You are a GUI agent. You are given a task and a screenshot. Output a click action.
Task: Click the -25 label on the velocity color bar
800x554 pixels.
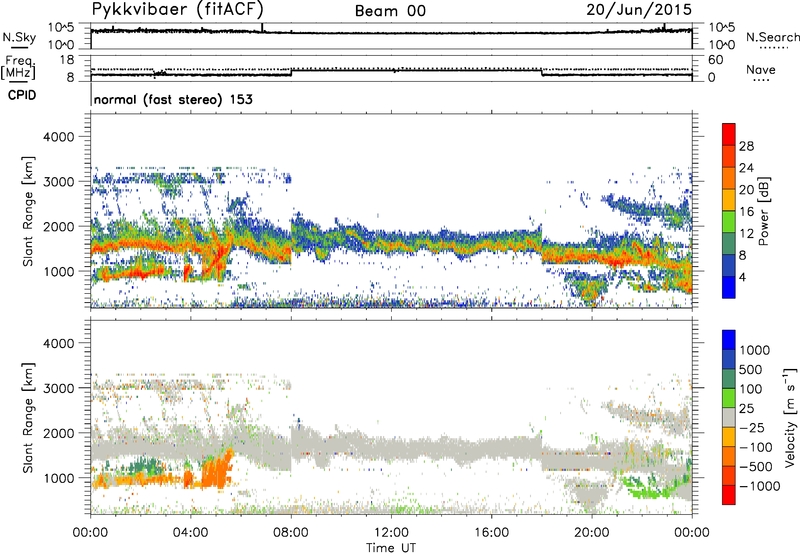pyautogui.click(x=751, y=428)
